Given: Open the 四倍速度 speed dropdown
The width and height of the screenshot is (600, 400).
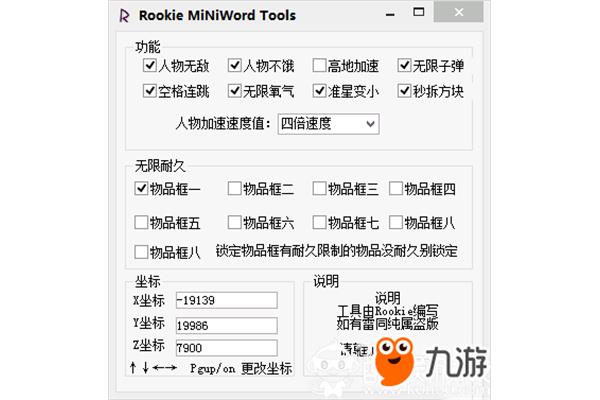Looking at the screenshot, I should pos(329,124).
